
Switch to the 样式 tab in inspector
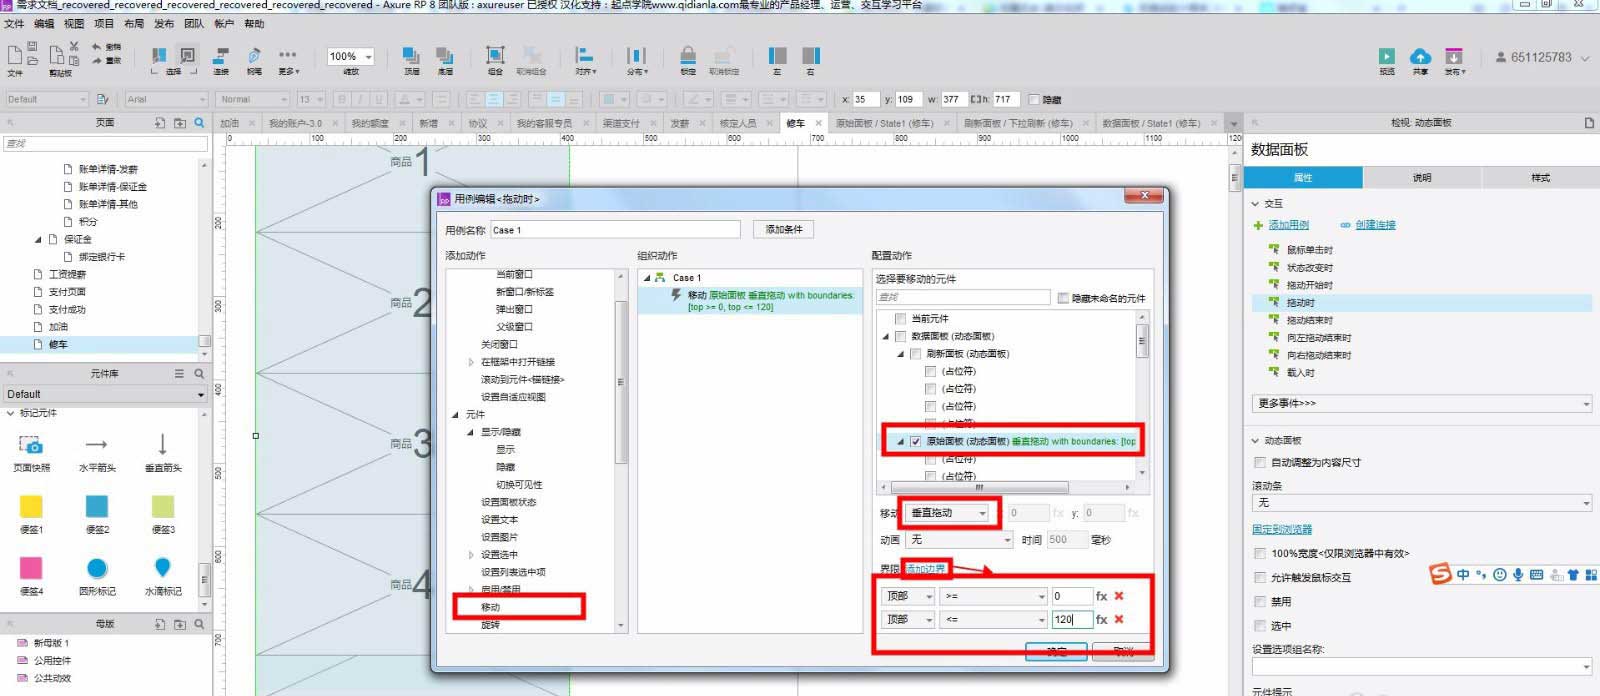(1540, 178)
